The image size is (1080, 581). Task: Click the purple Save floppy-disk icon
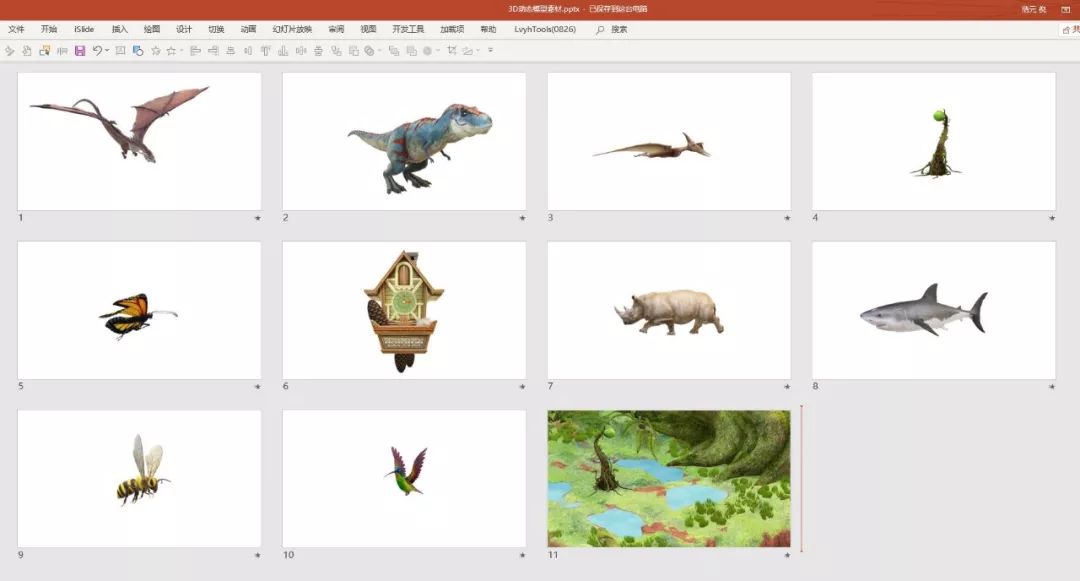coord(80,50)
